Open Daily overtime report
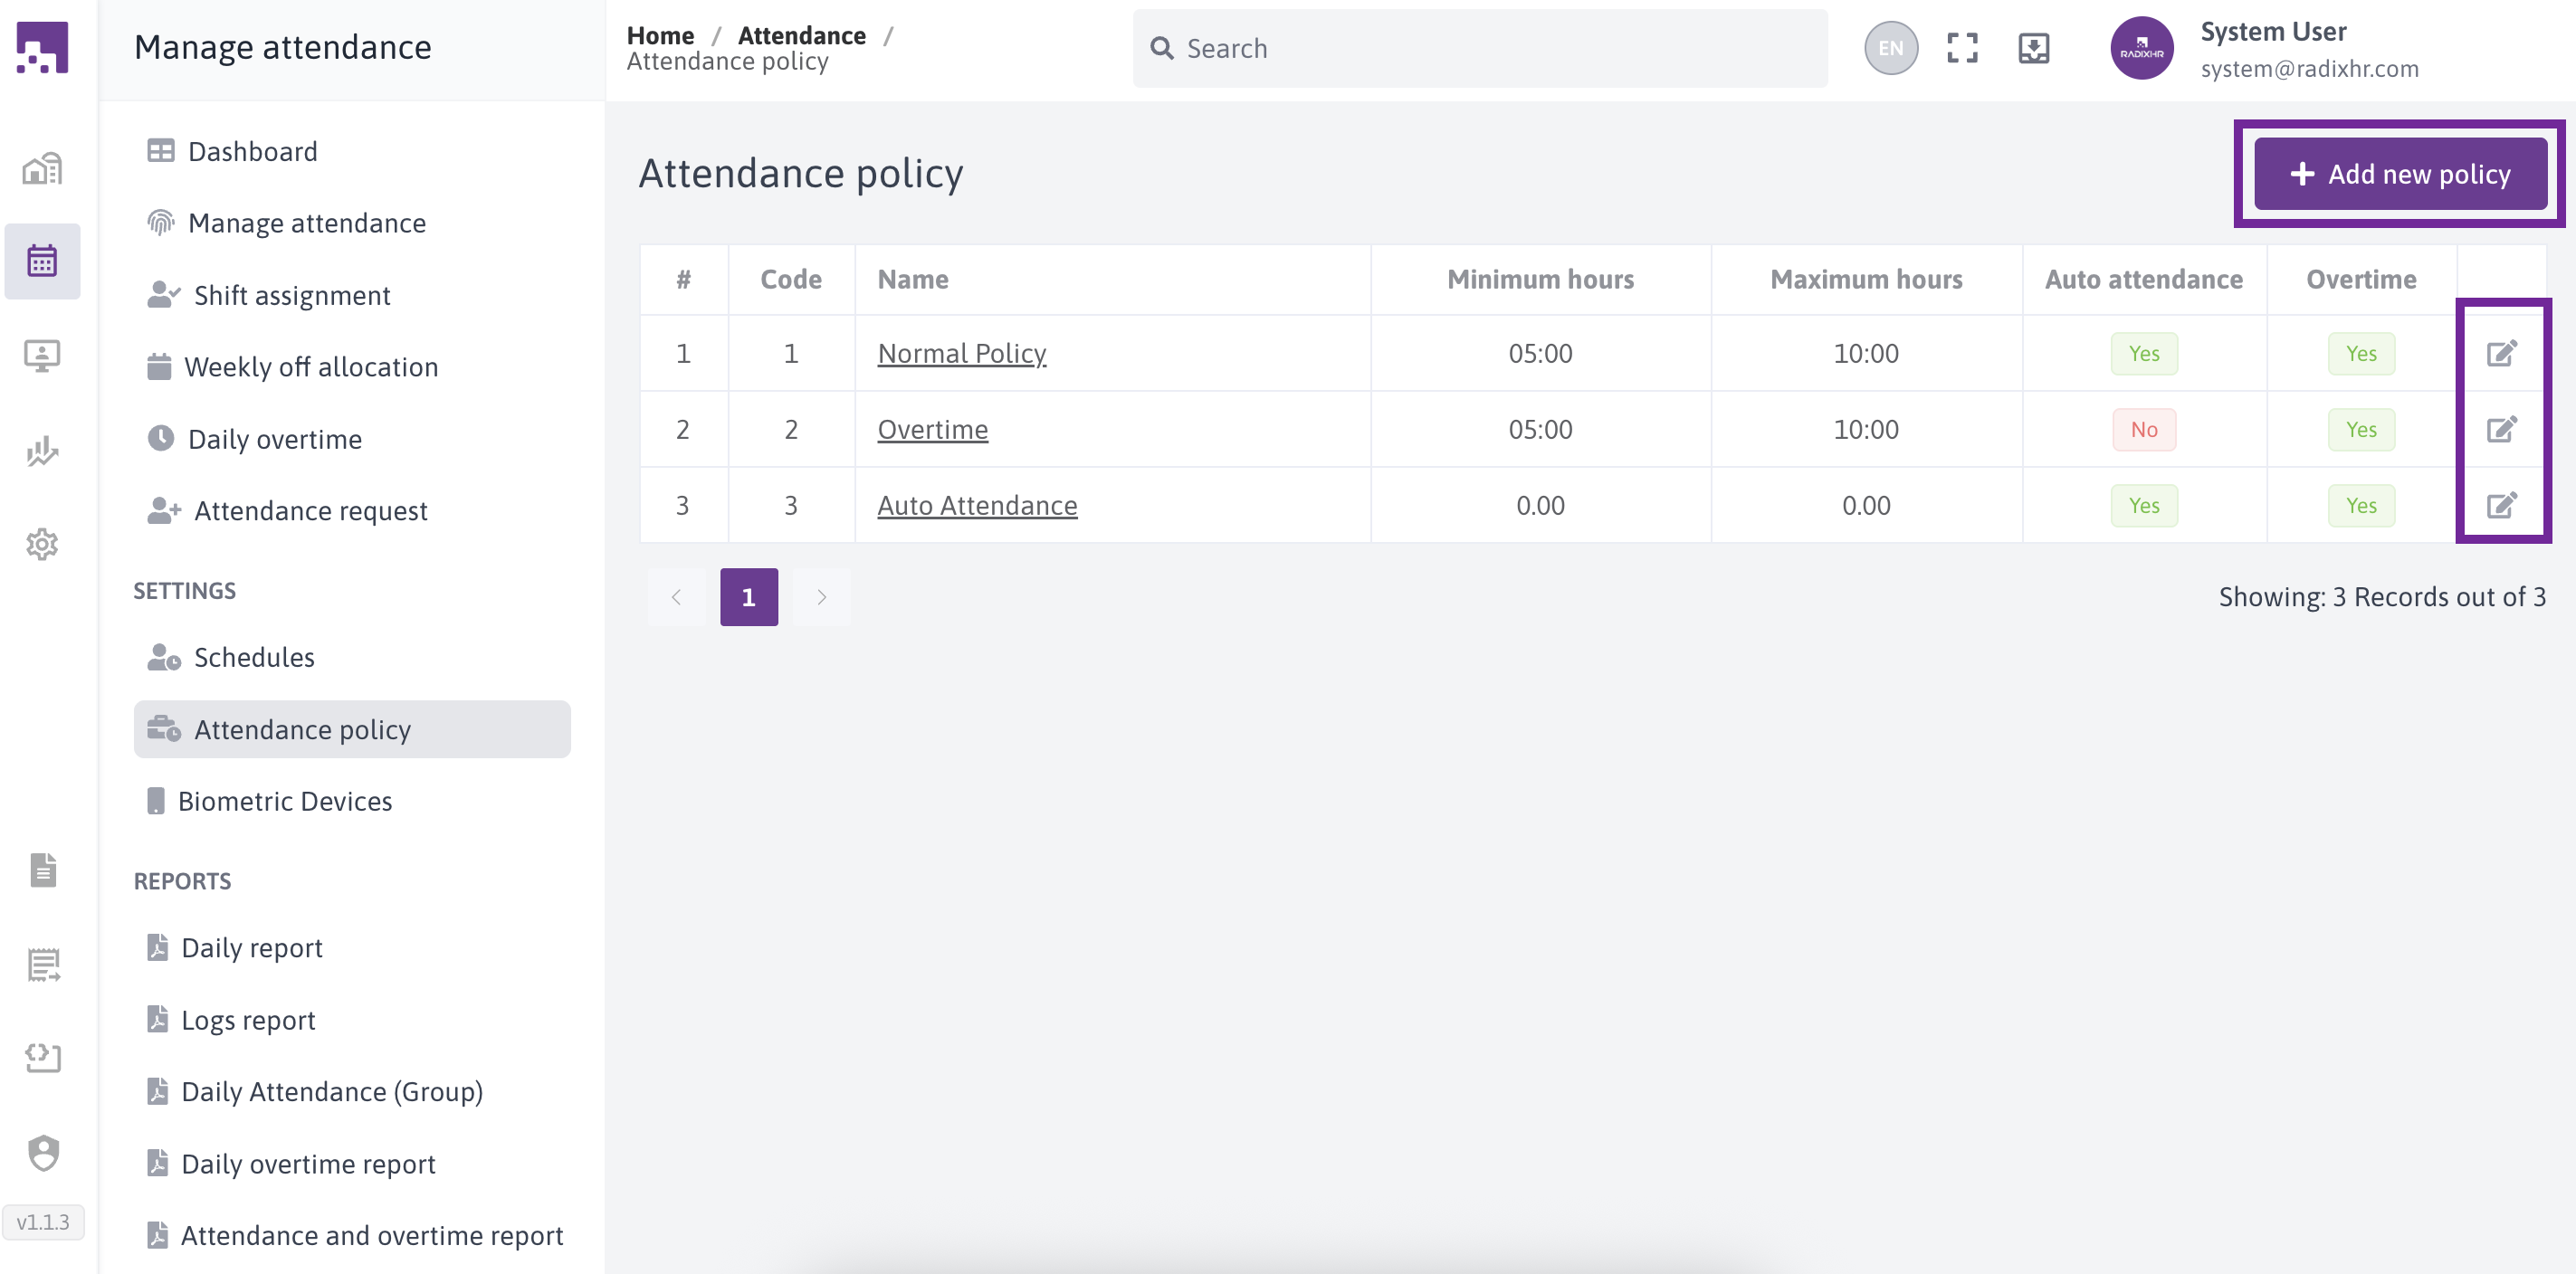The width and height of the screenshot is (2576, 1274). (x=307, y=1163)
